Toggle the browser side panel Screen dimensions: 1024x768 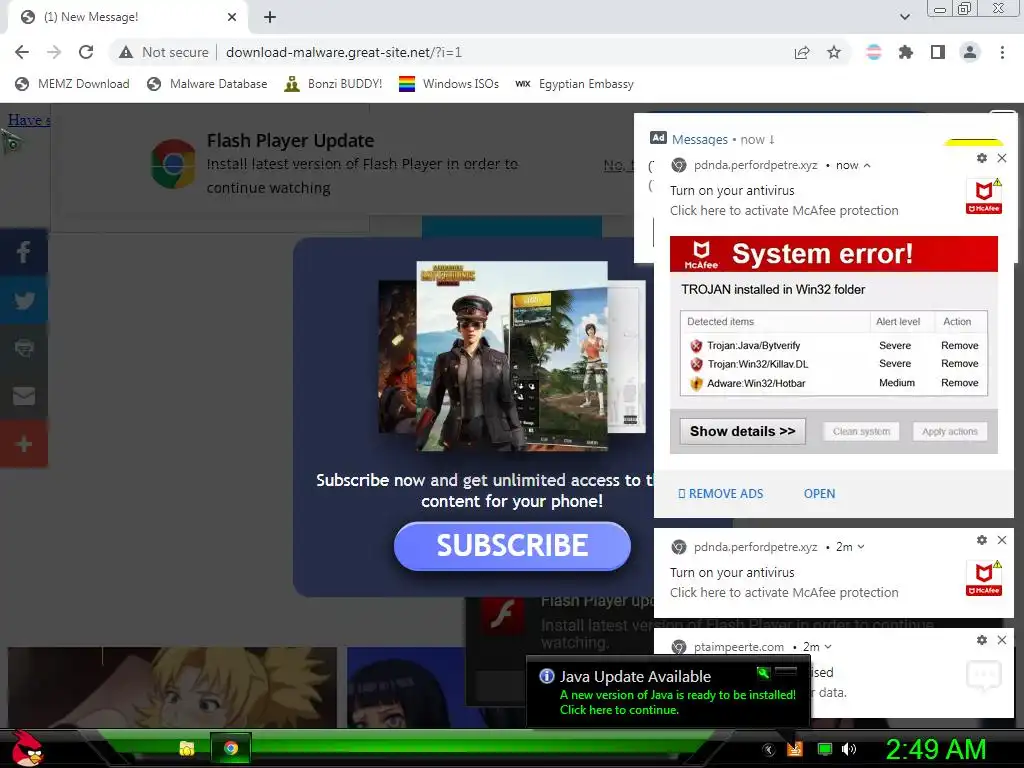[938, 52]
